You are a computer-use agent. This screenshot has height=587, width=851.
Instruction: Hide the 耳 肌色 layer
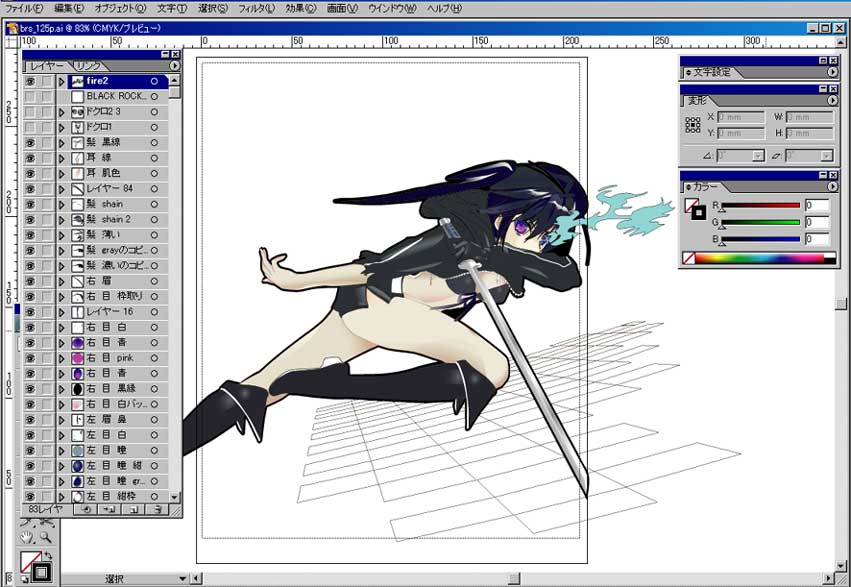pos(30,174)
